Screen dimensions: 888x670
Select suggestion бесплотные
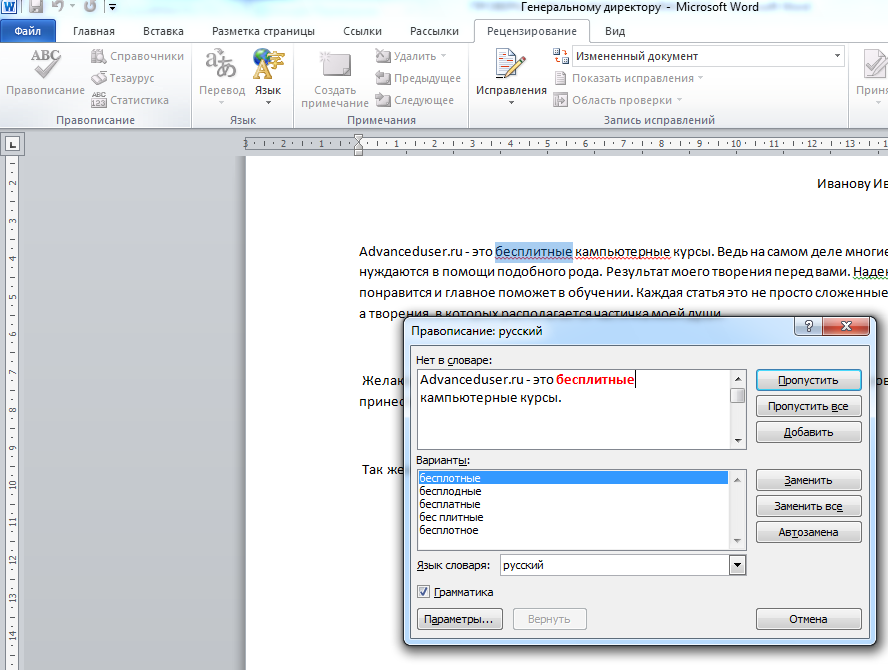coord(573,478)
